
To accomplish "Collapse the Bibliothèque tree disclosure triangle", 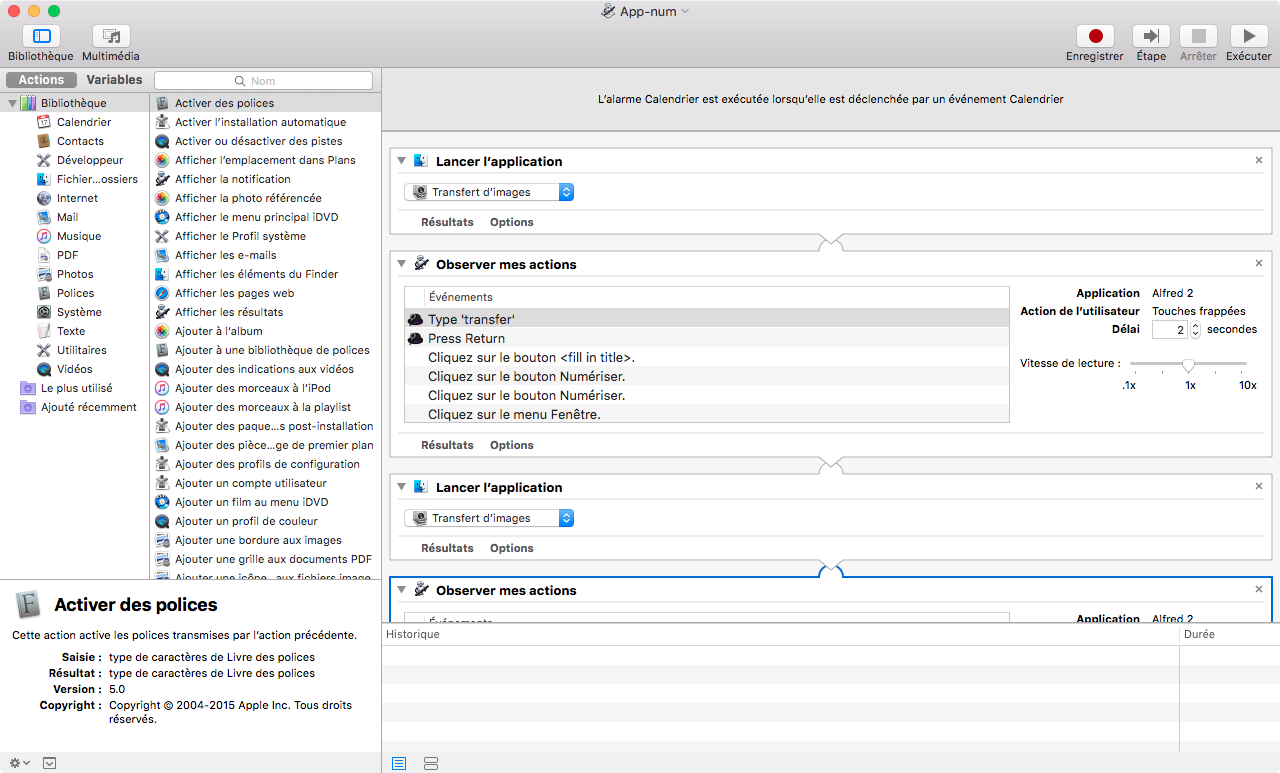I will [12, 103].
